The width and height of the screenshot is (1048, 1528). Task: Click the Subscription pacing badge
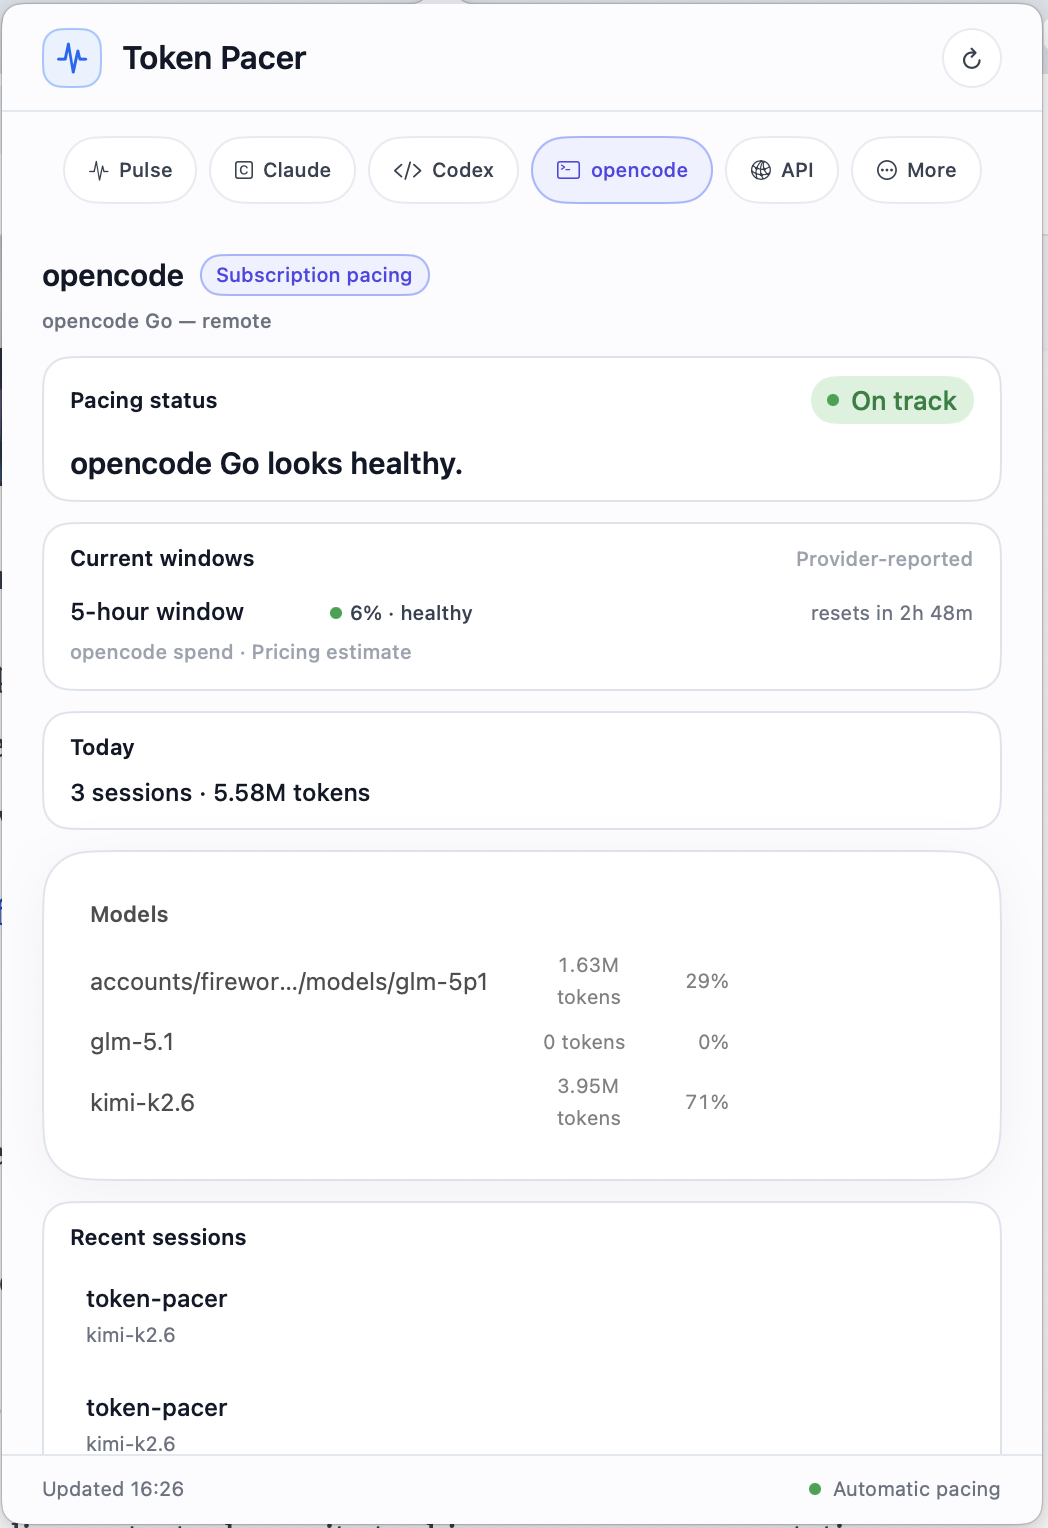click(315, 275)
